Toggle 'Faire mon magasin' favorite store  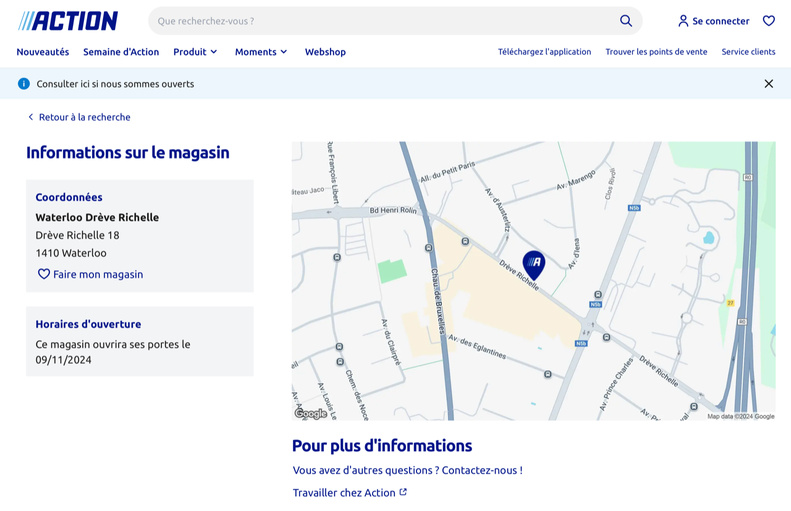90,274
